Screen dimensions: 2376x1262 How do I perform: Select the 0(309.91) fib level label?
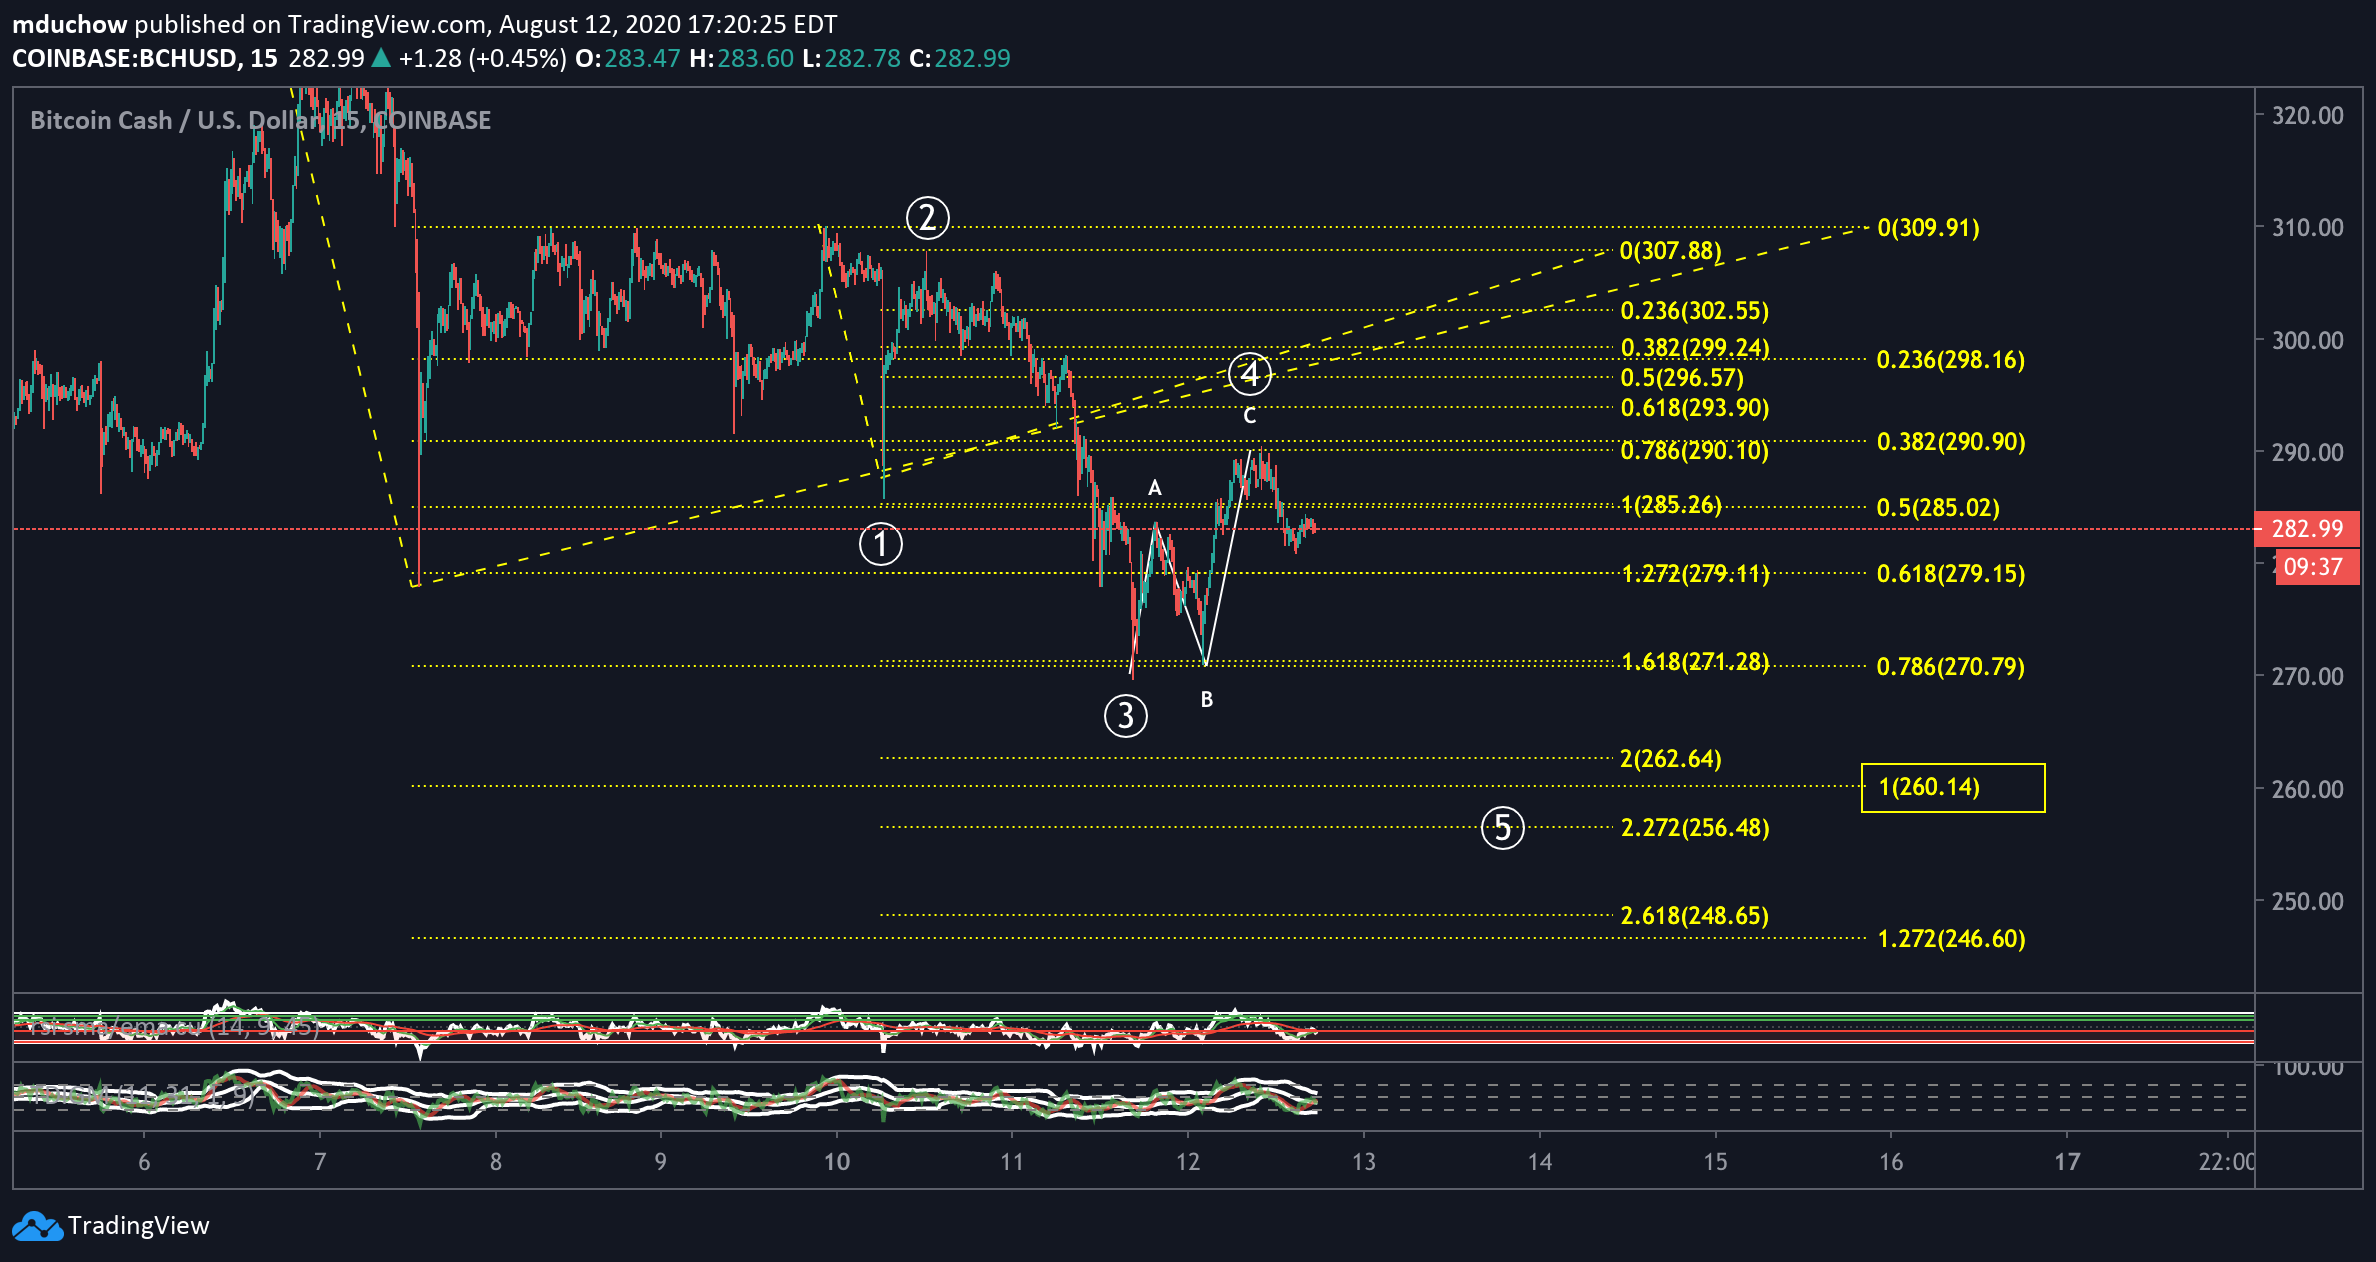[x=1928, y=228]
